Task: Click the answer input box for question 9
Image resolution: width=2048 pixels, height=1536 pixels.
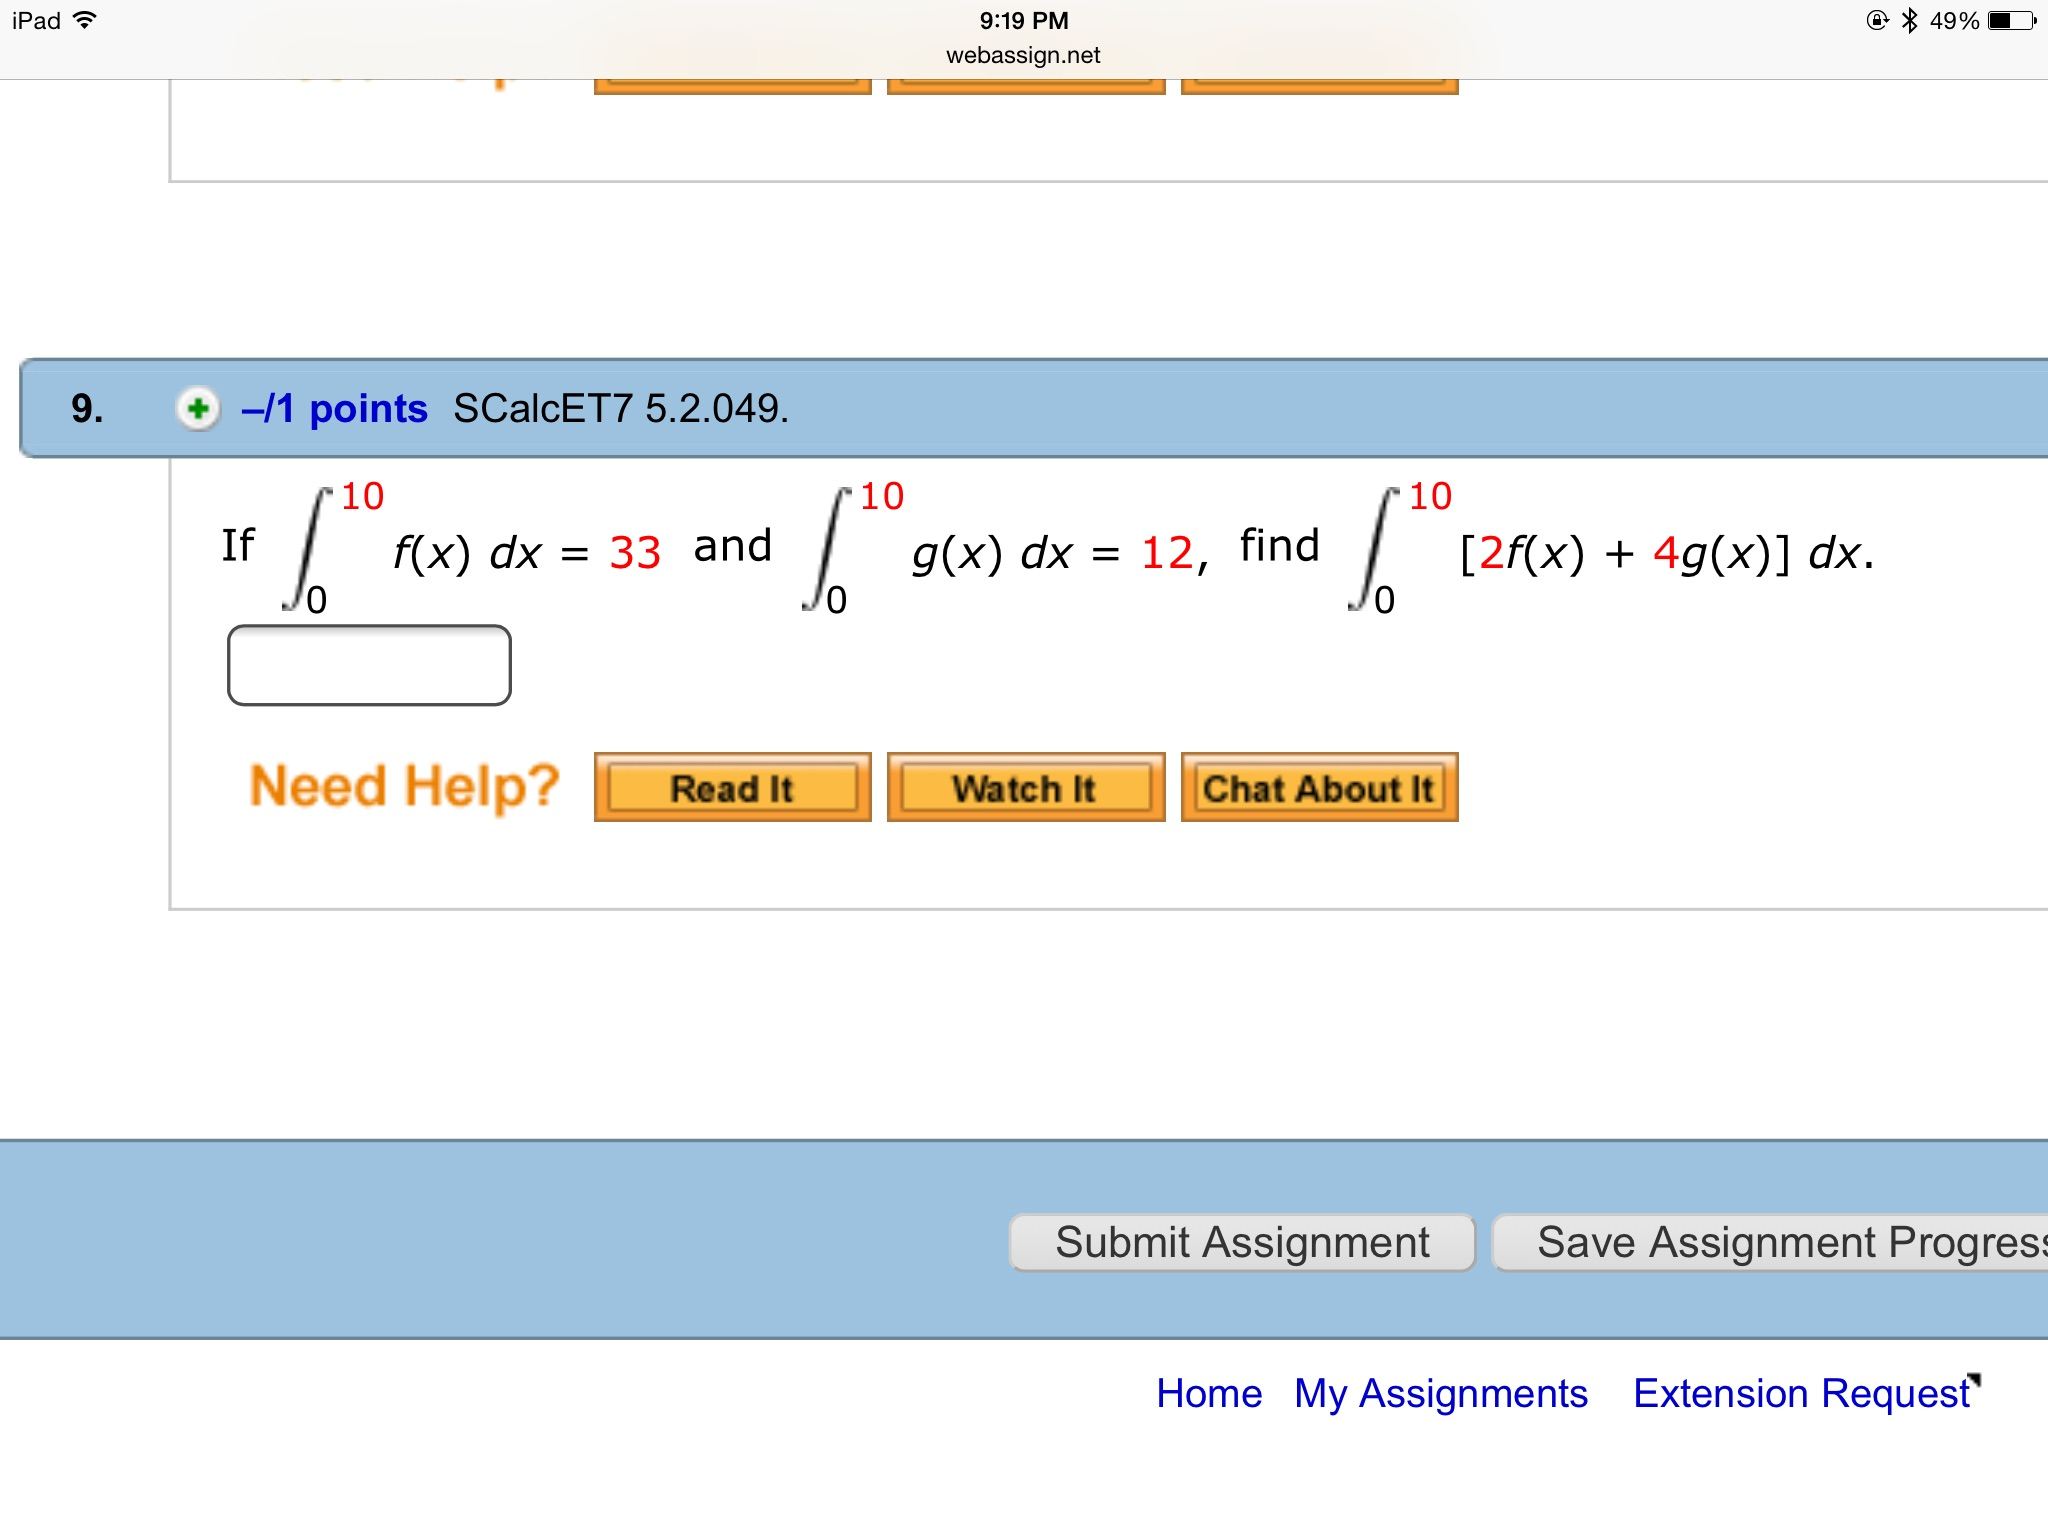Action: pos(369,665)
